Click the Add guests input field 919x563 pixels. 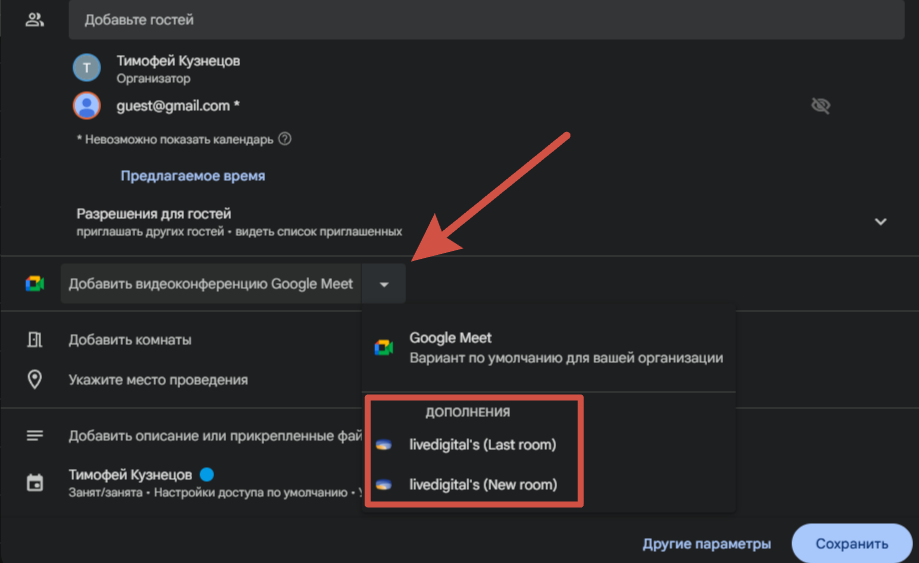point(486,20)
